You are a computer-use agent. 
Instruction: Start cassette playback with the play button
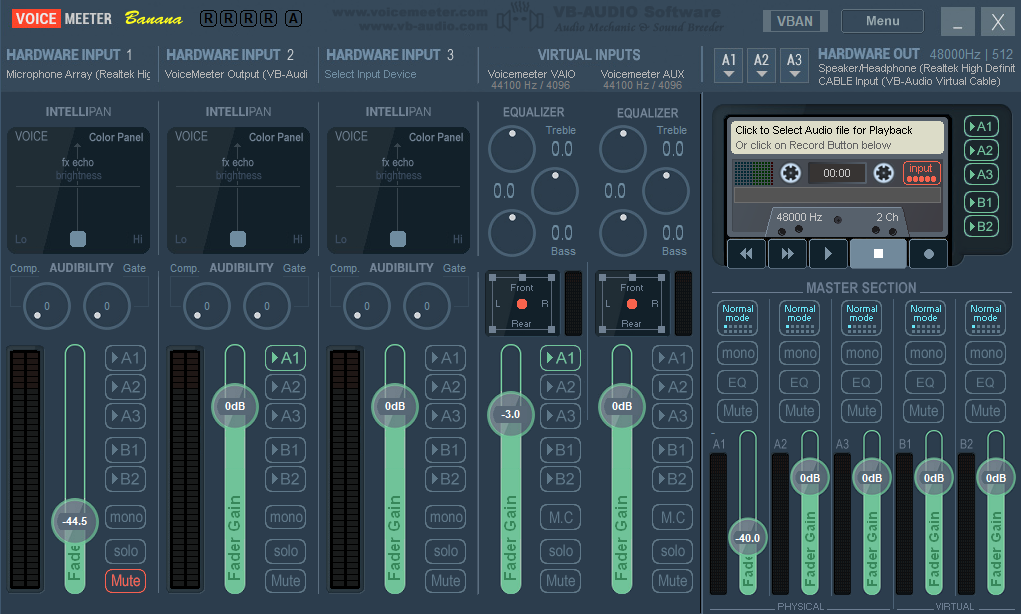[x=828, y=254]
